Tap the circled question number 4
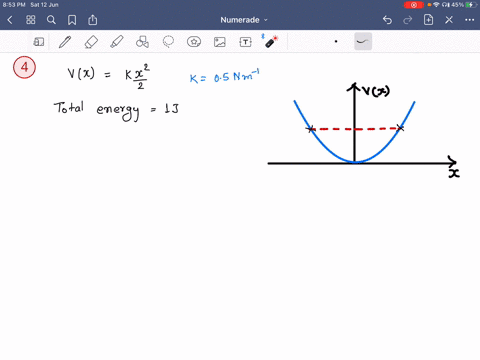This screenshot has width=480, height=360. point(24,67)
